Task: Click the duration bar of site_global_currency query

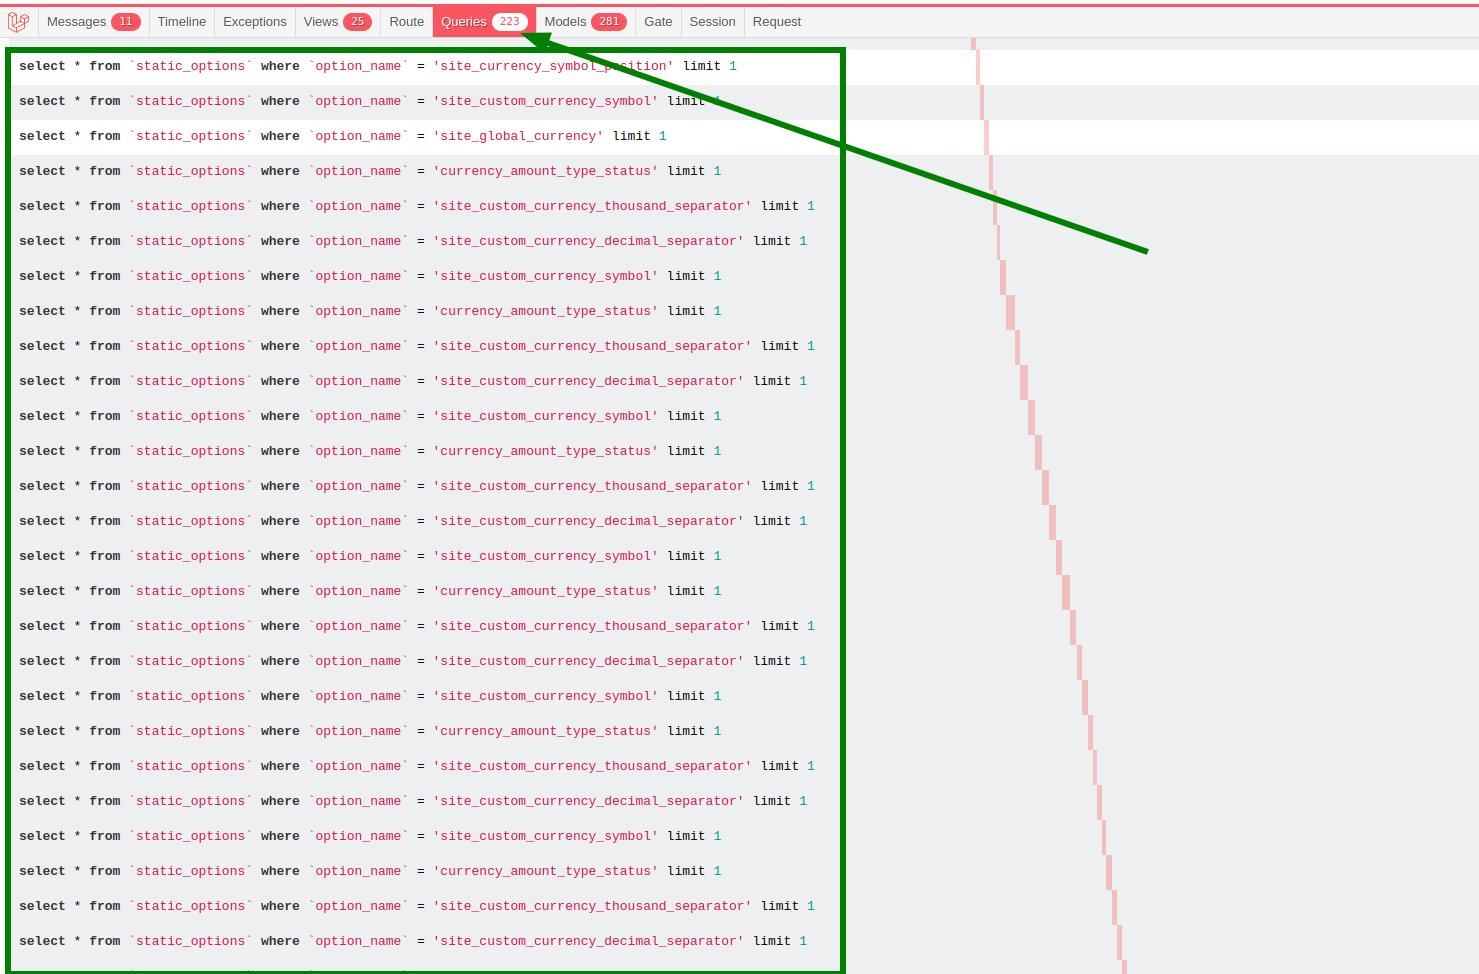Action: [986, 137]
